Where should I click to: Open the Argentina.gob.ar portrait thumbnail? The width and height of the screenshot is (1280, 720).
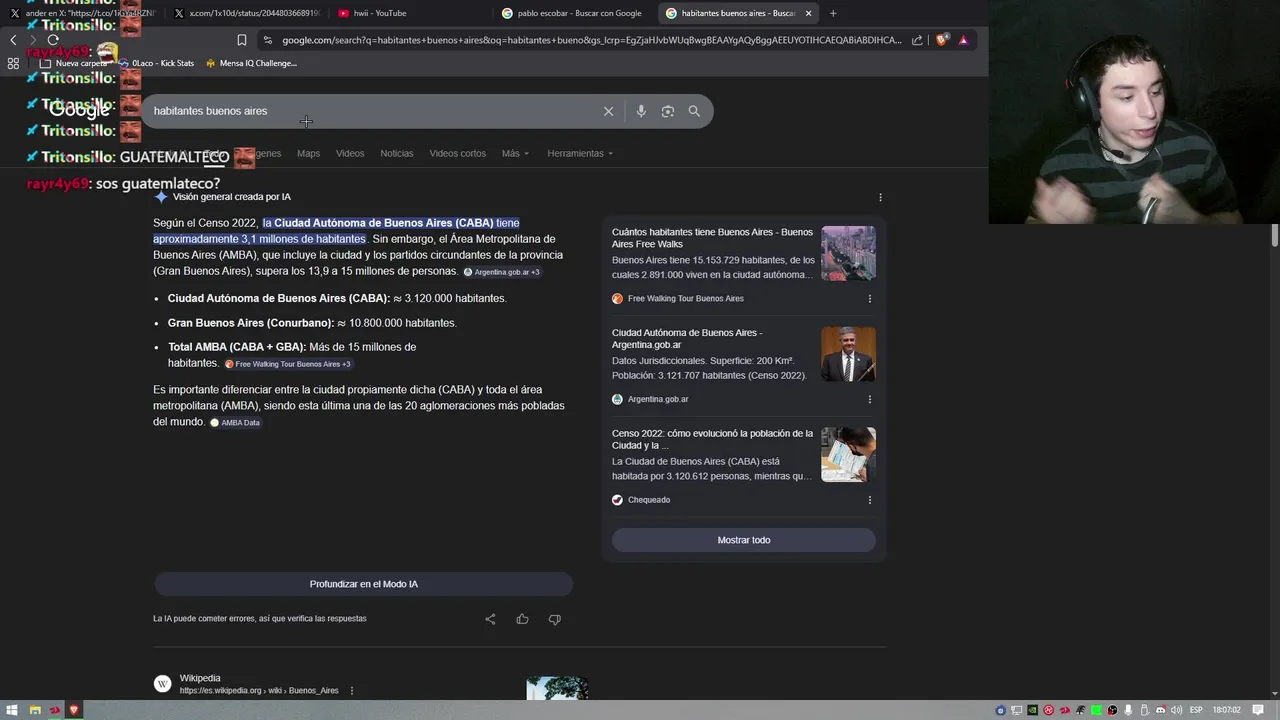tap(848, 354)
